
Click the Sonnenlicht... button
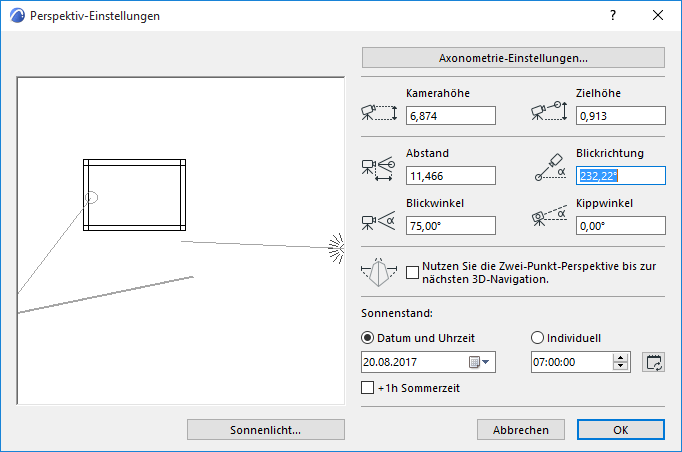tap(266, 429)
